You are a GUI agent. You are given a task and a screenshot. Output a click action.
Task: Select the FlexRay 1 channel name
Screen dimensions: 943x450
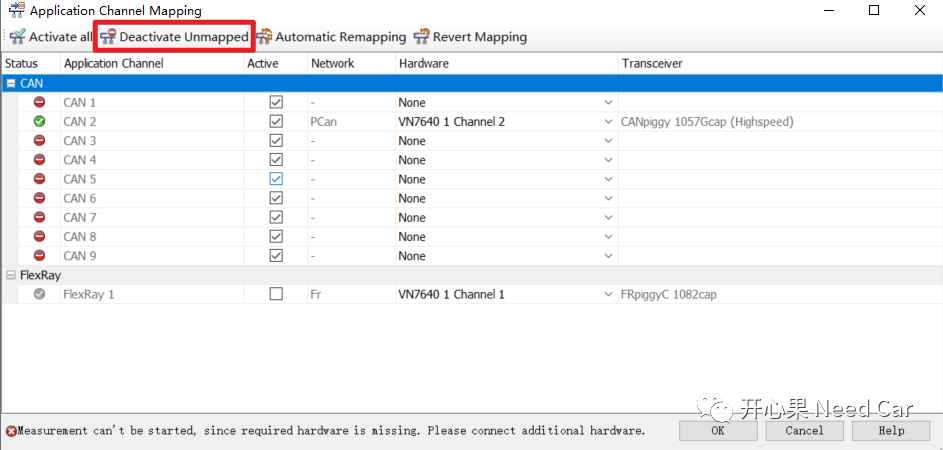(x=89, y=294)
